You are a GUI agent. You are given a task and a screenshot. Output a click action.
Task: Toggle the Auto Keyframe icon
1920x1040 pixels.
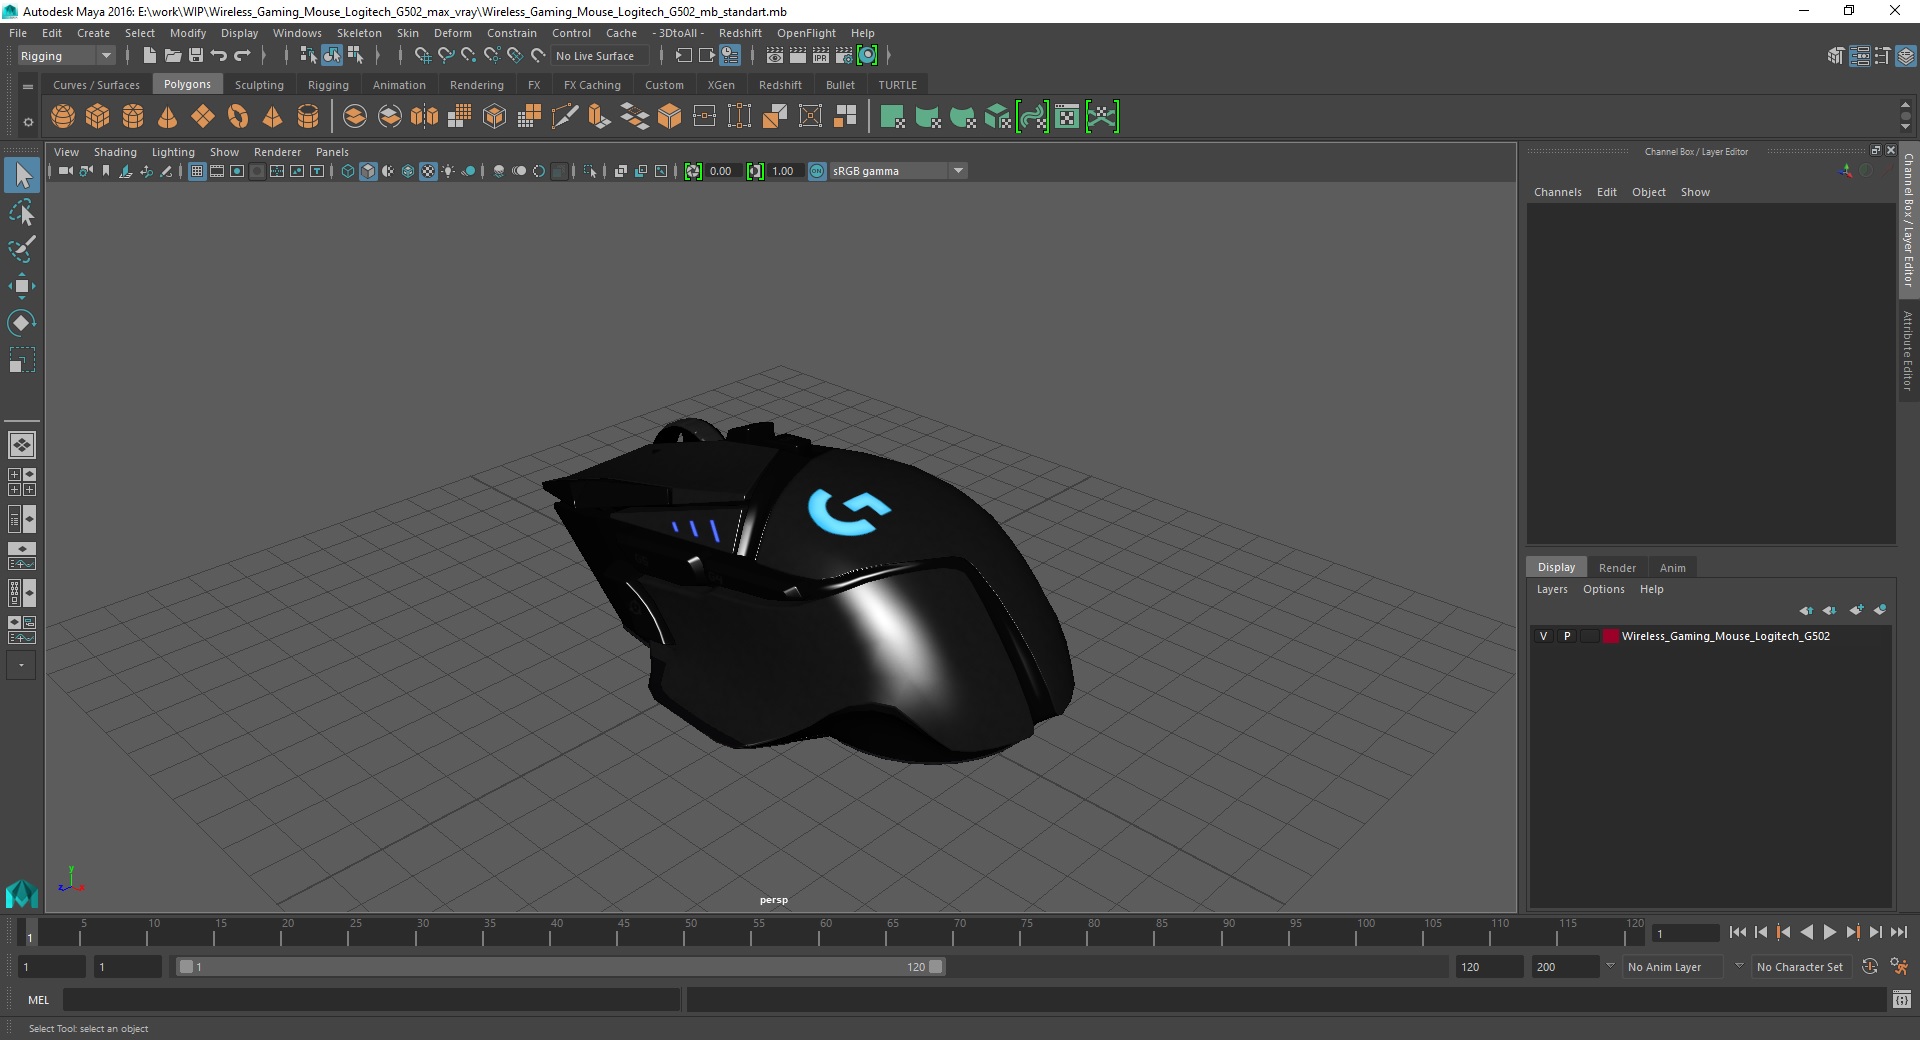click(x=1870, y=967)
